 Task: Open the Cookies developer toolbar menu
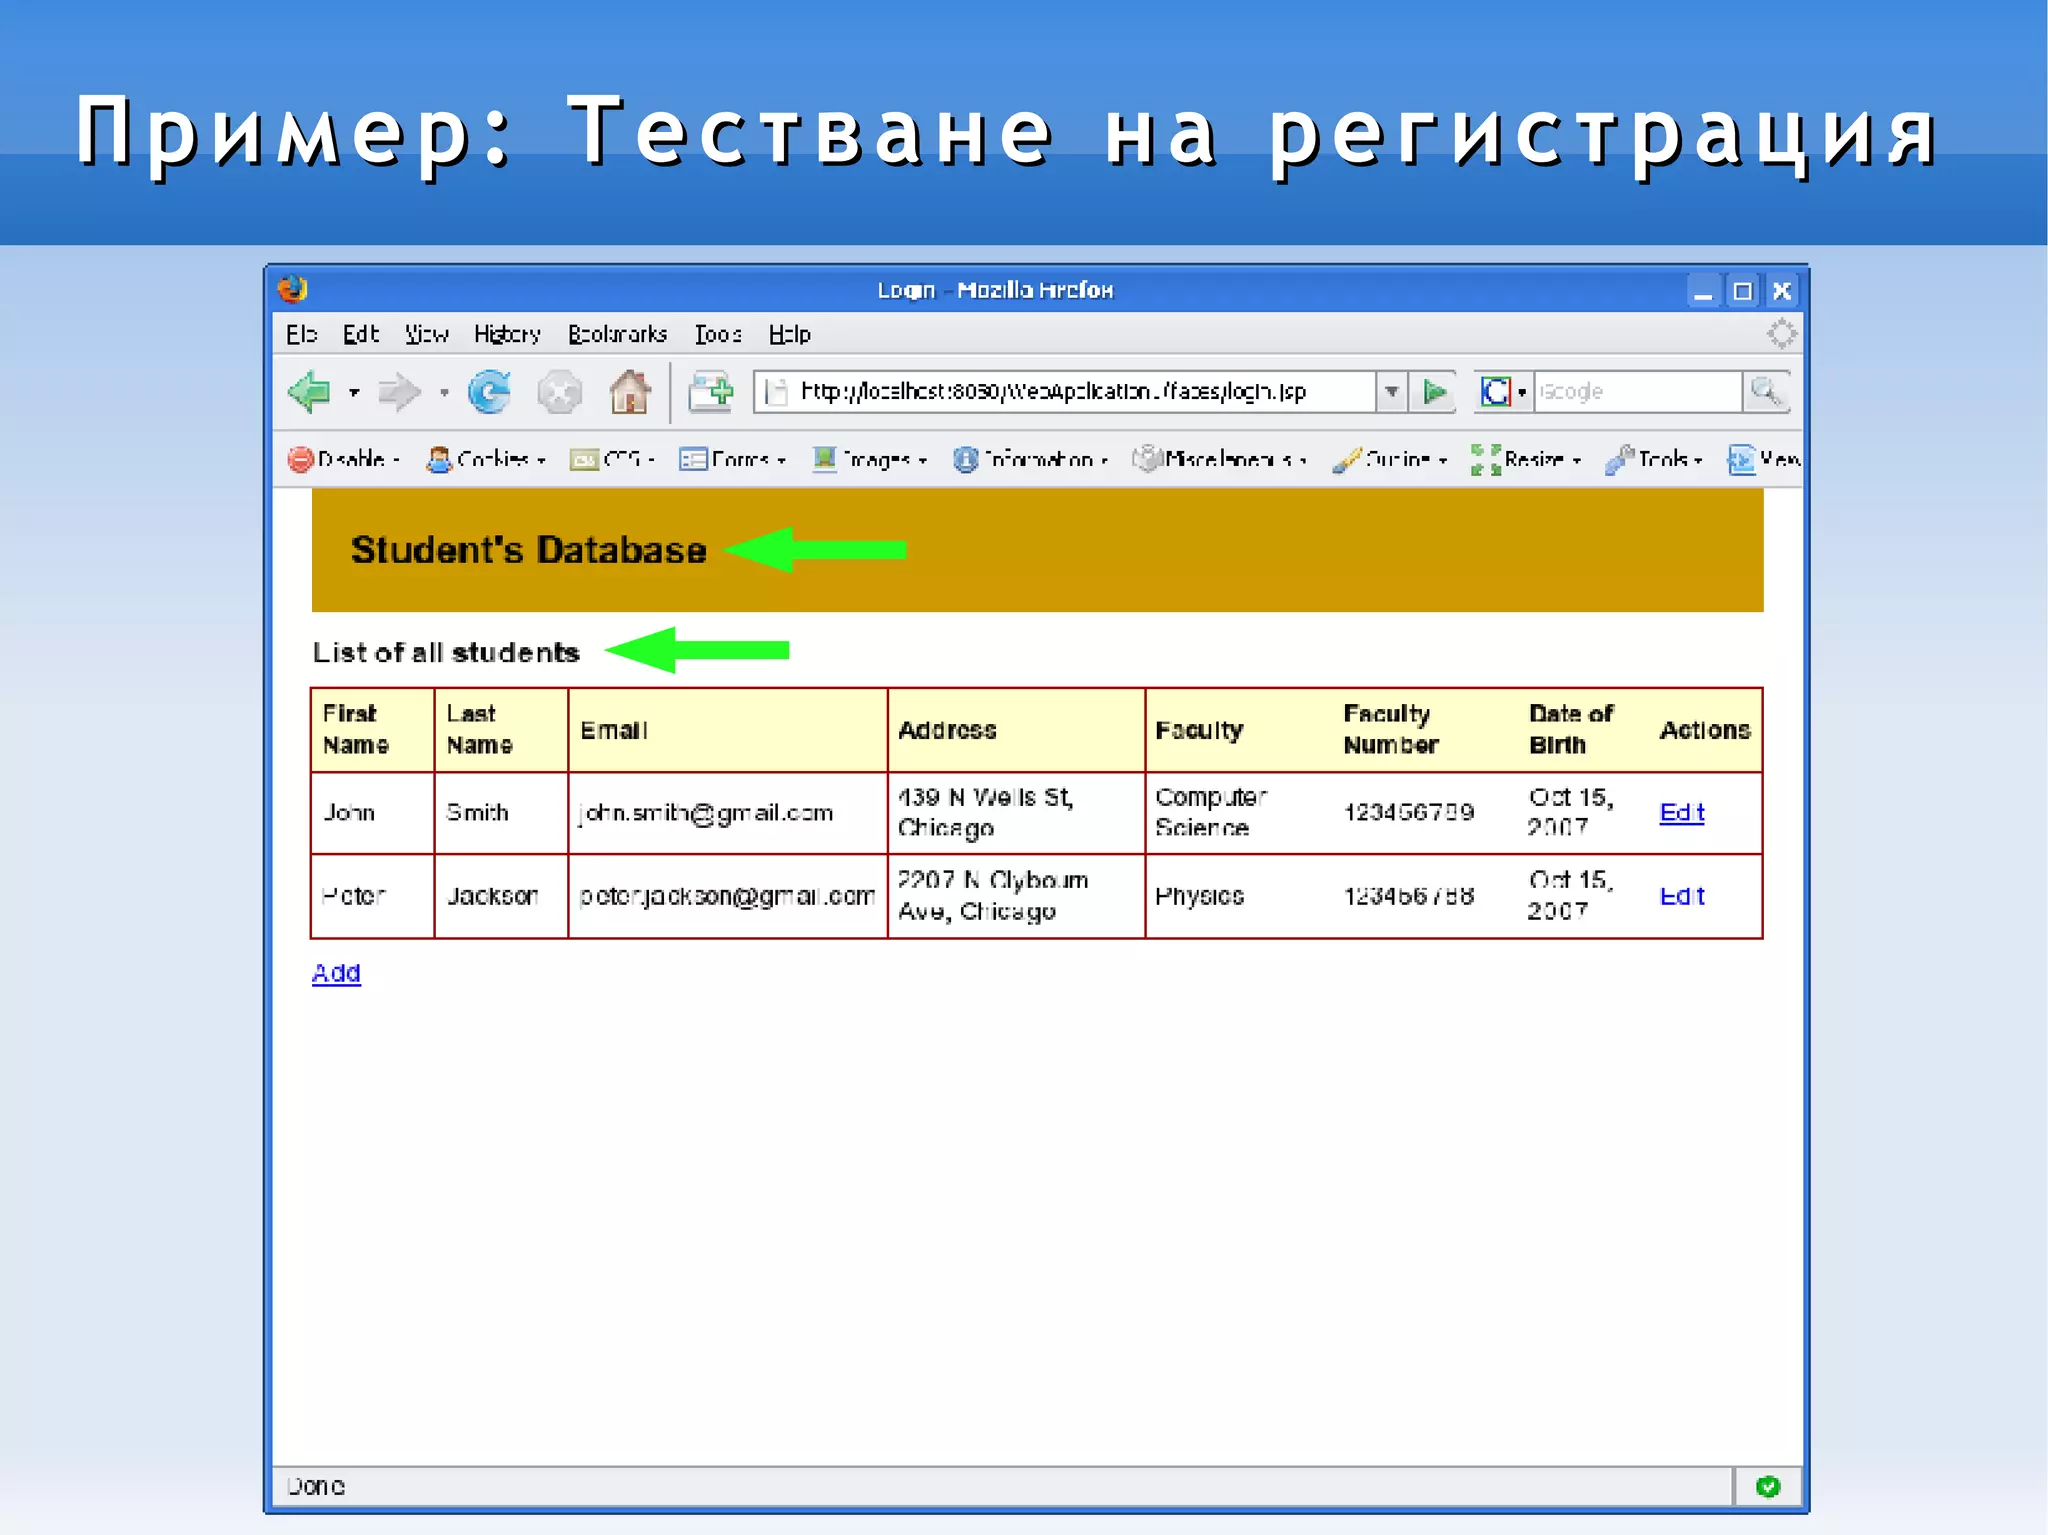(x=486, y=459)
